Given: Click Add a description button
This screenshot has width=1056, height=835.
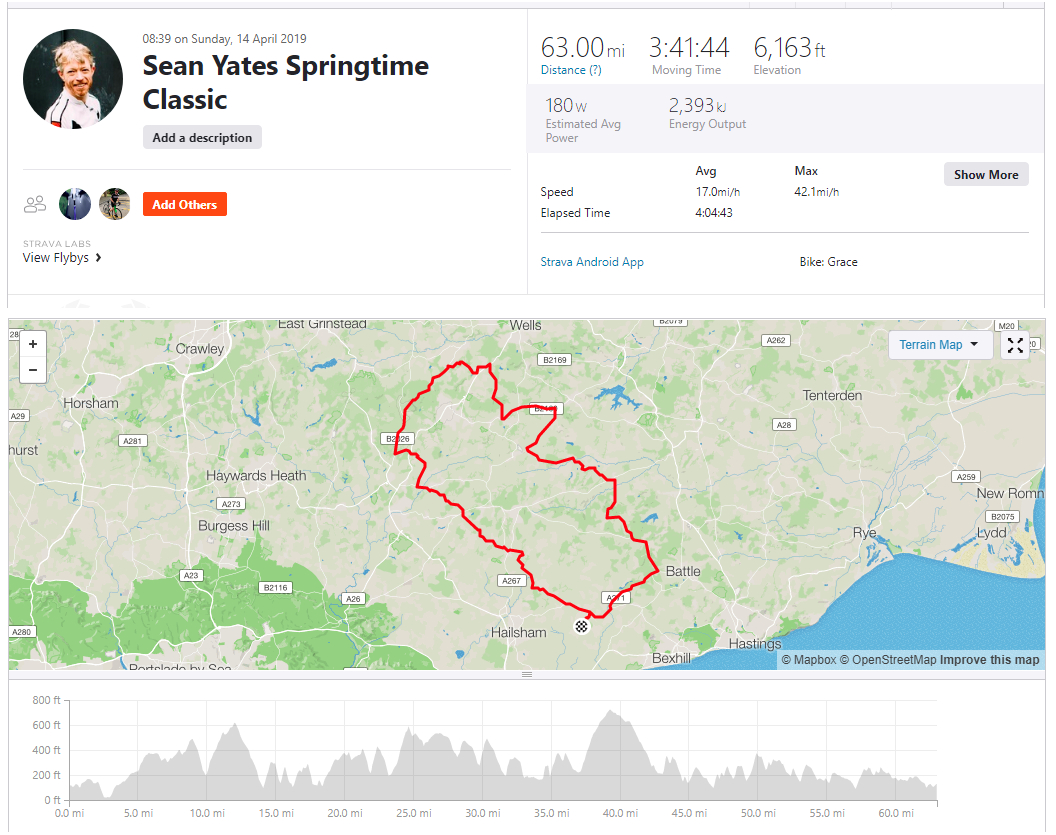Looking at the screenshot, I should pyautogui.click(x=202, y=138).
